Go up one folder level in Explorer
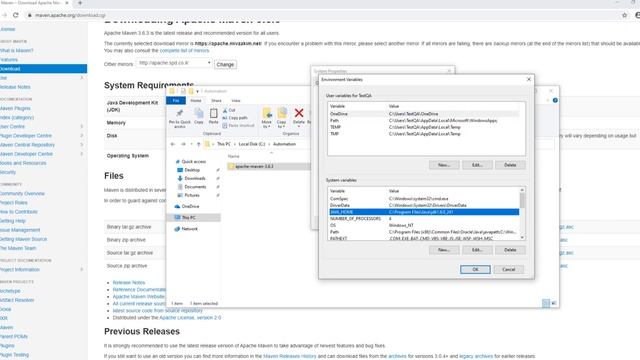The width and height of the screenshot is (640, 360). 198,144
